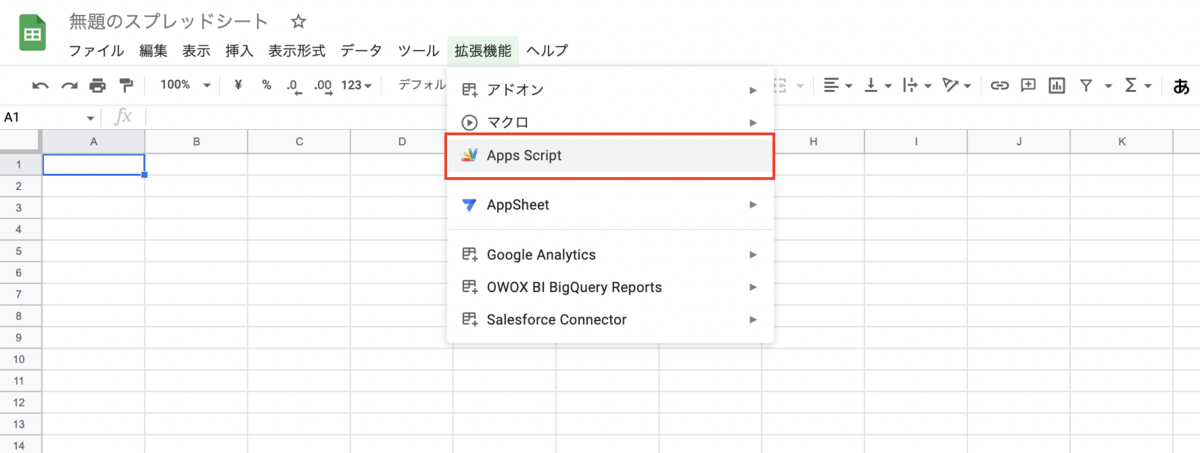Open the ファイル menu
This screenshot has height=453, width=1200.
pos(96,50)
